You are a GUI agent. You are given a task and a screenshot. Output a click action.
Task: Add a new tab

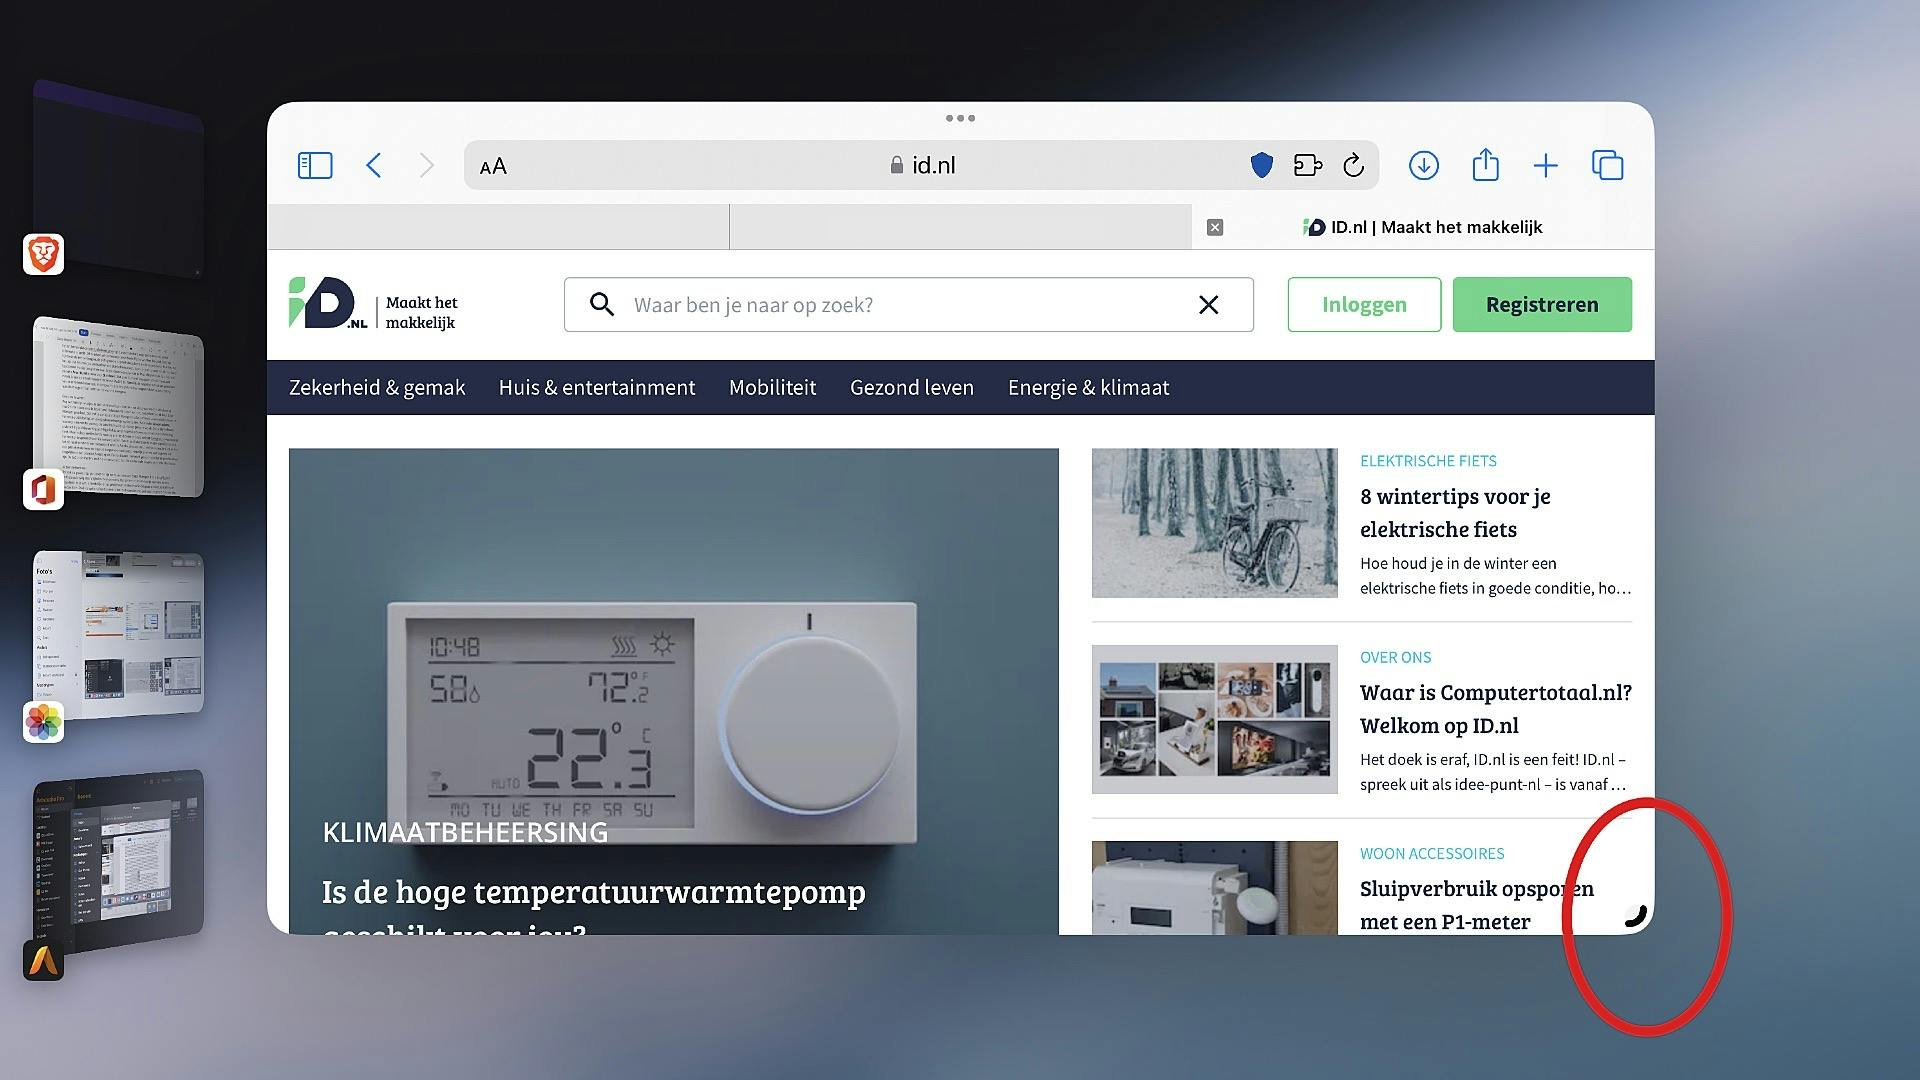pos(1545,165)
